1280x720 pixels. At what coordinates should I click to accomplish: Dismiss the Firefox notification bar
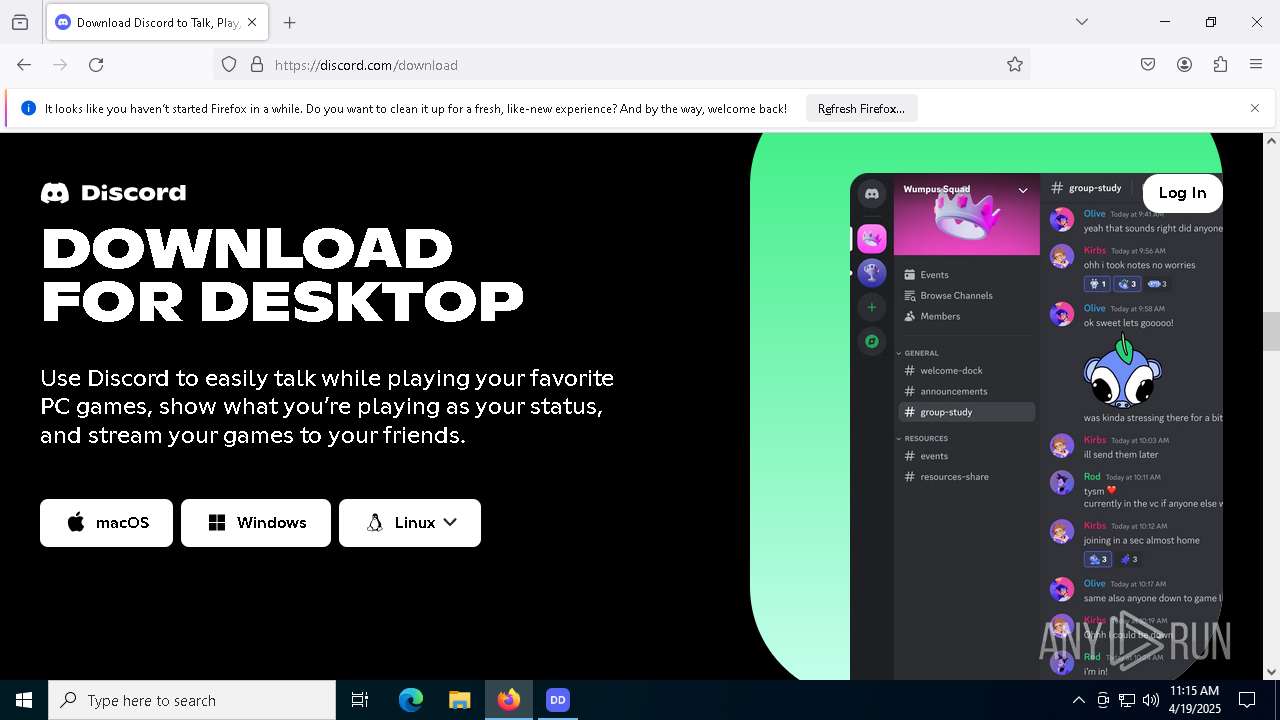1255,108
